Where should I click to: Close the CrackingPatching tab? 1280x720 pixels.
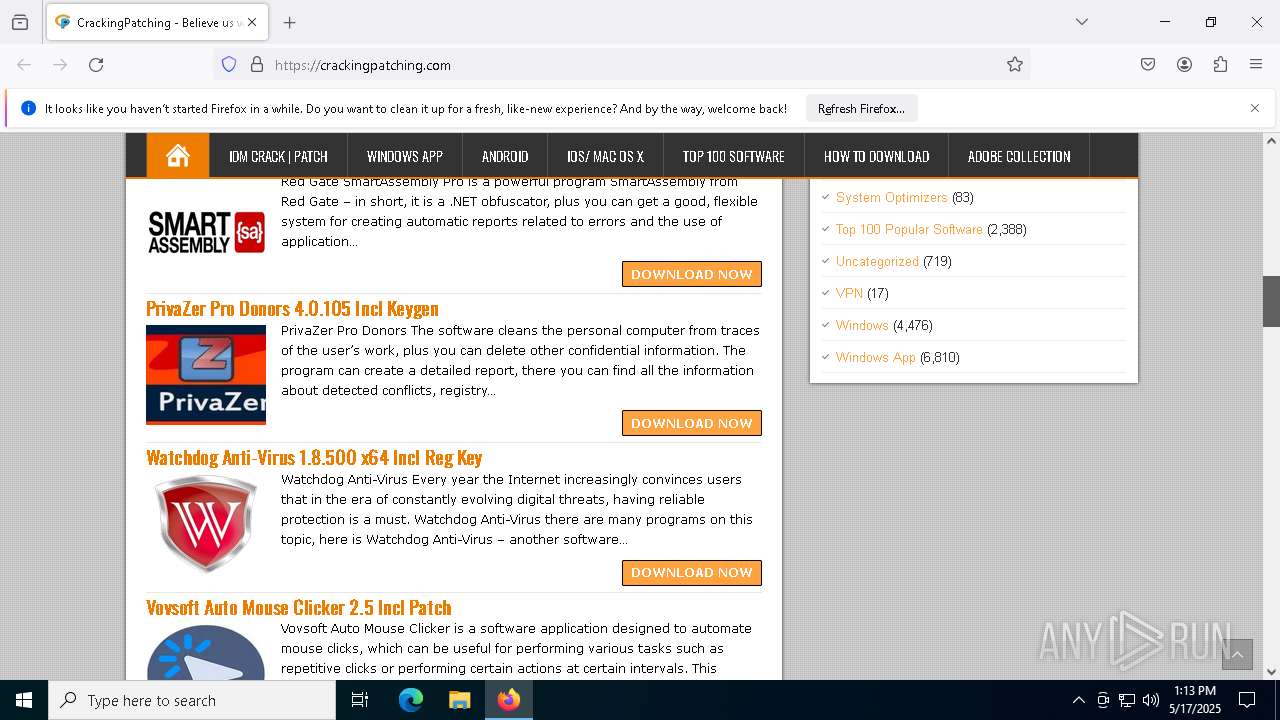(252, 22)
